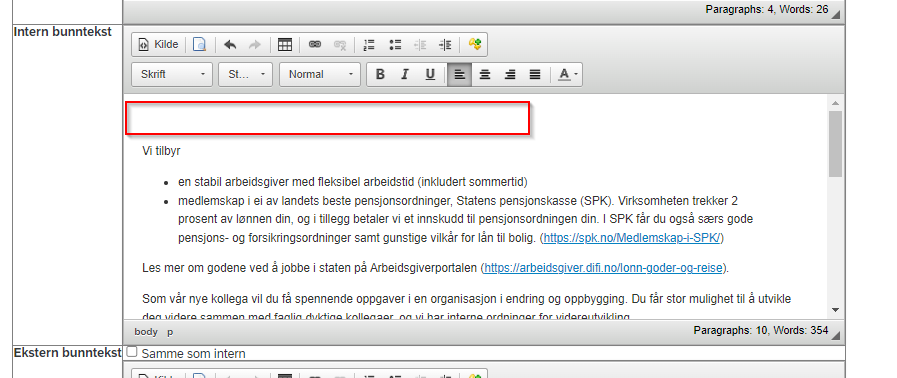Open the St... size dropdown
Screen dimensions: 897x378
[245, 74]
